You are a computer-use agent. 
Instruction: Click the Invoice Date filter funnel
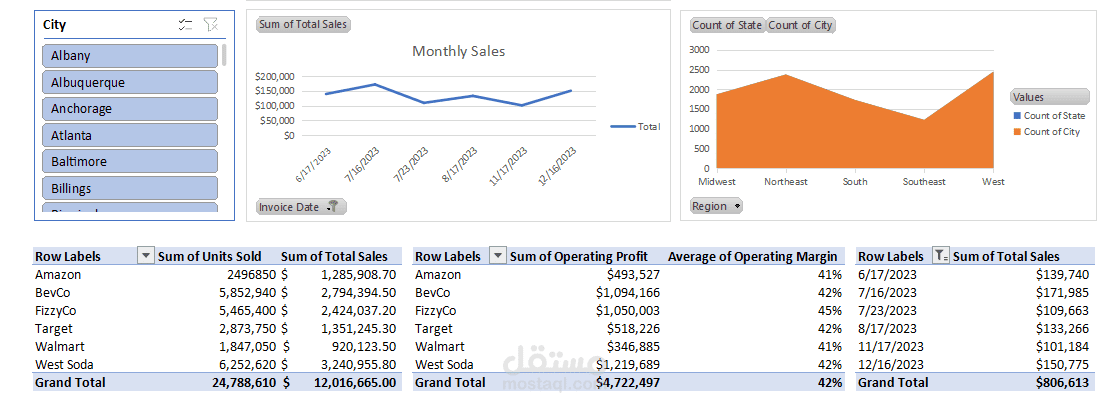[x=333, y=207]
